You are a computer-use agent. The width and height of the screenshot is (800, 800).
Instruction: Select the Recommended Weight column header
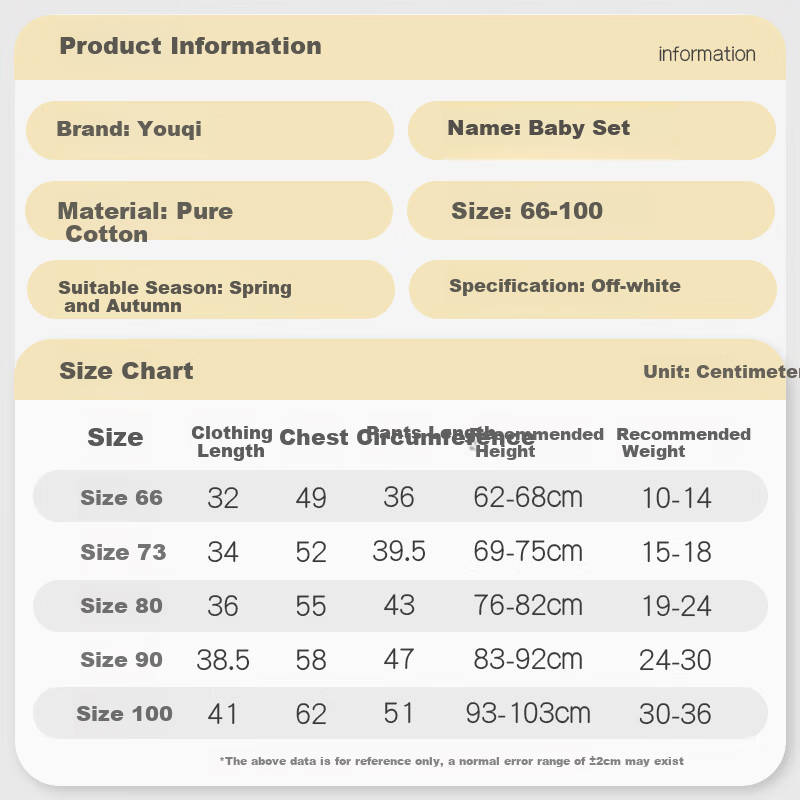(684, 442)
